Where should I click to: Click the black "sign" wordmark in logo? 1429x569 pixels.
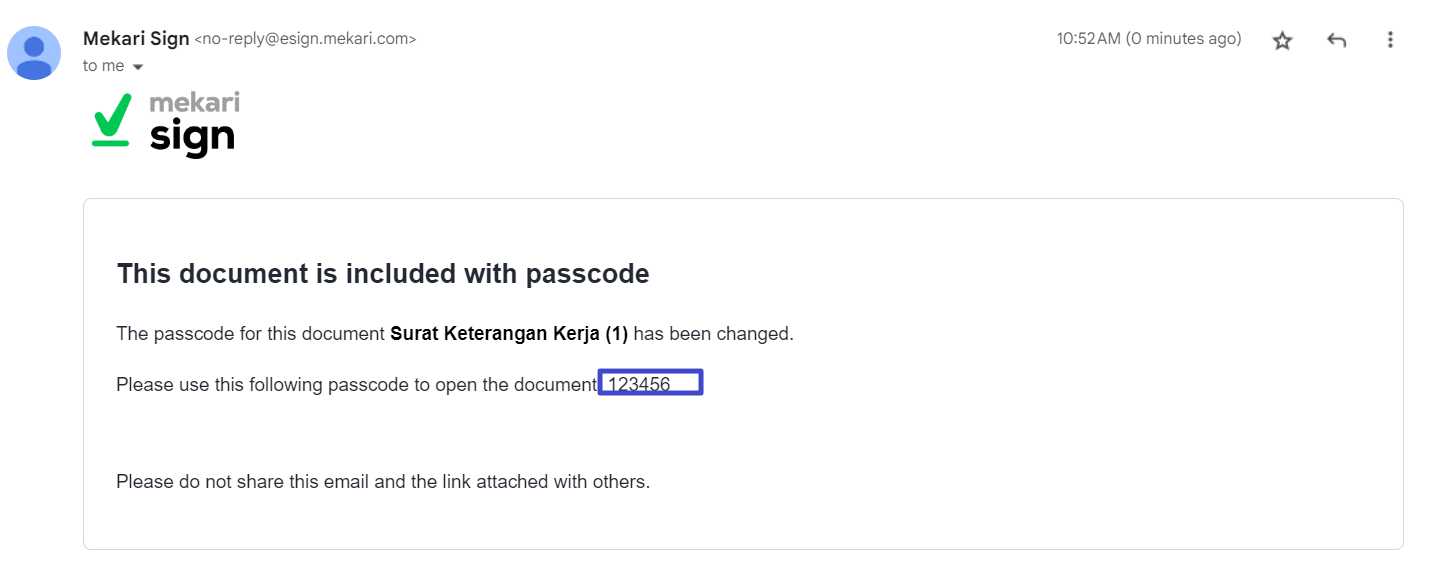coord(192,137)
